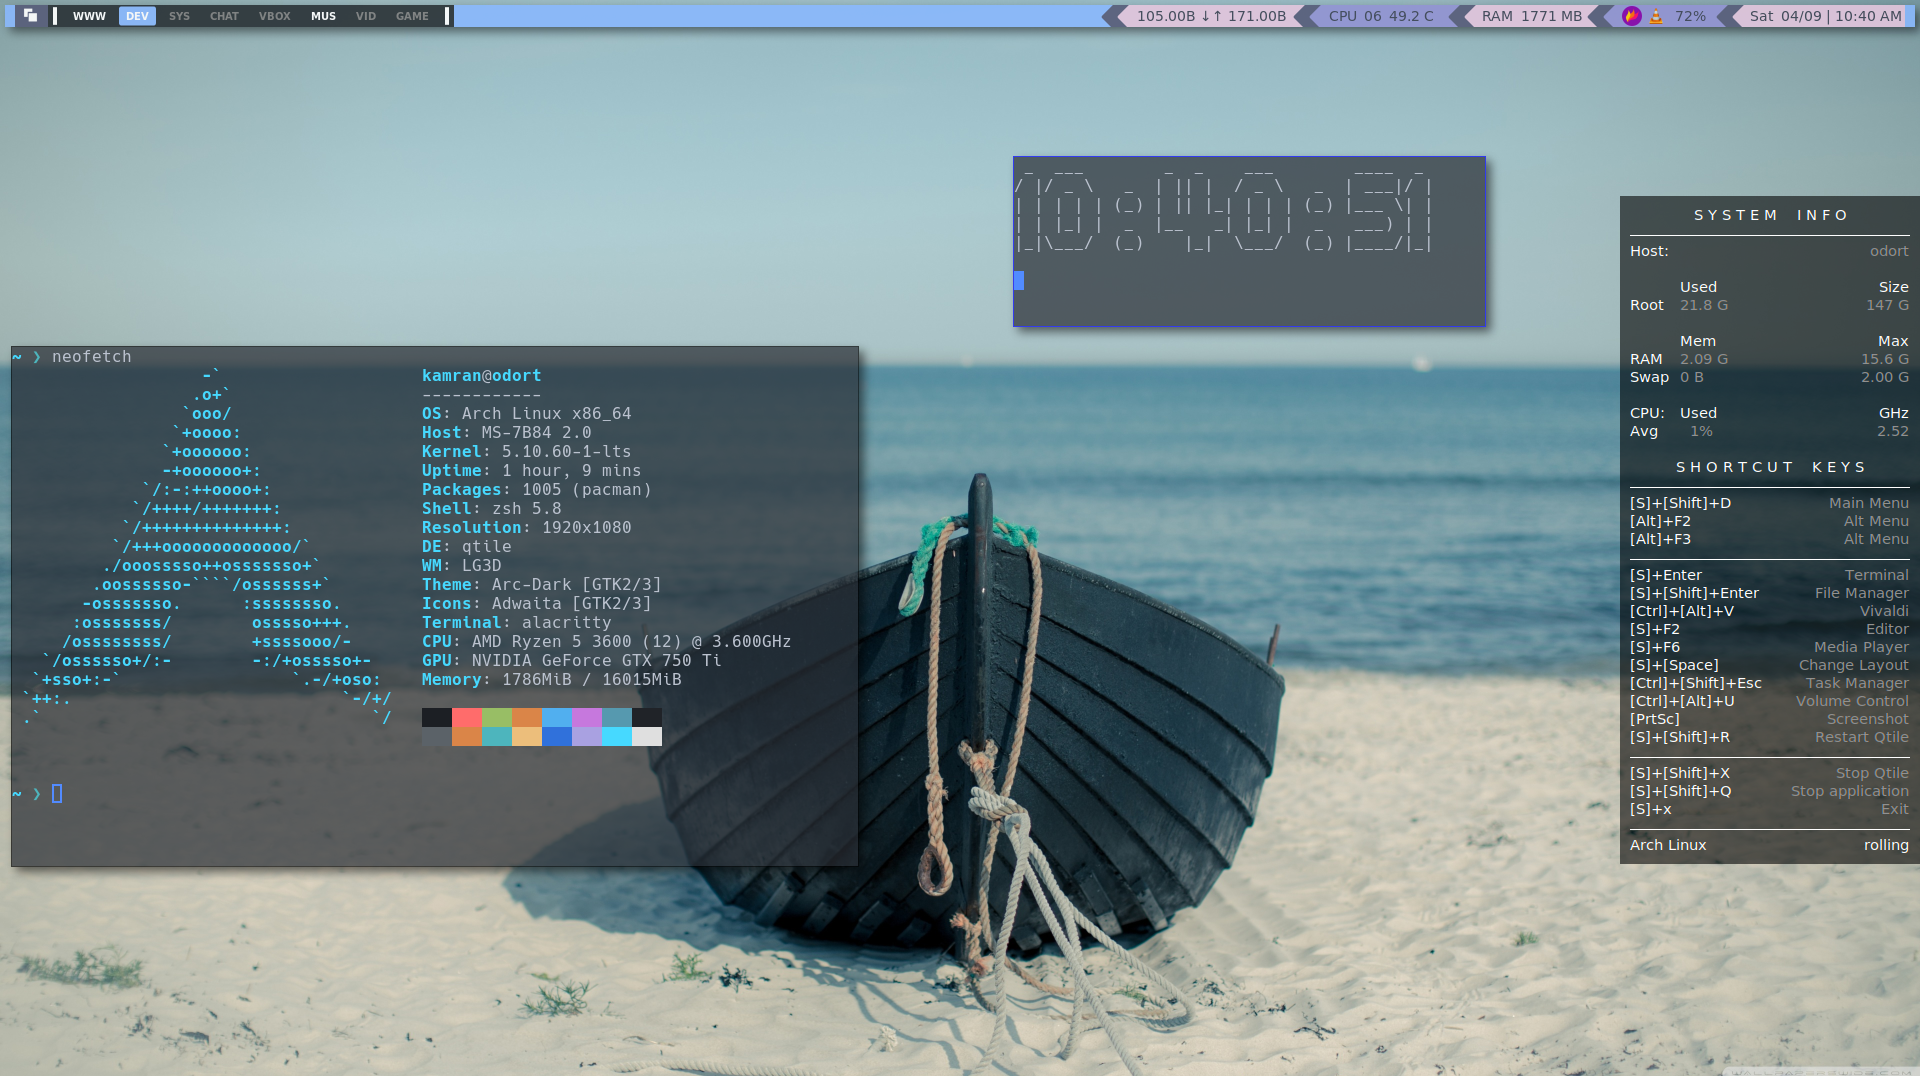The height and width of the screenshot is (1076, 1920).
Task: Click the RAM 1771 MB widget
Action: pyautogui.click(x=1531, y=16)
